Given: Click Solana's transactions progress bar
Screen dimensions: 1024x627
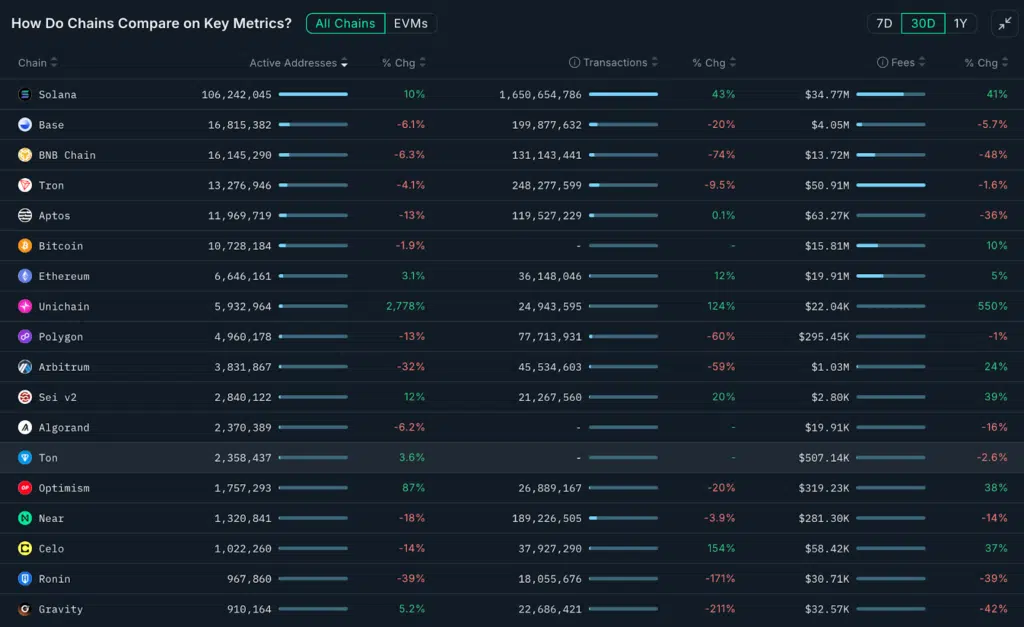Looking at the screenshot, I should click(623, 95).
